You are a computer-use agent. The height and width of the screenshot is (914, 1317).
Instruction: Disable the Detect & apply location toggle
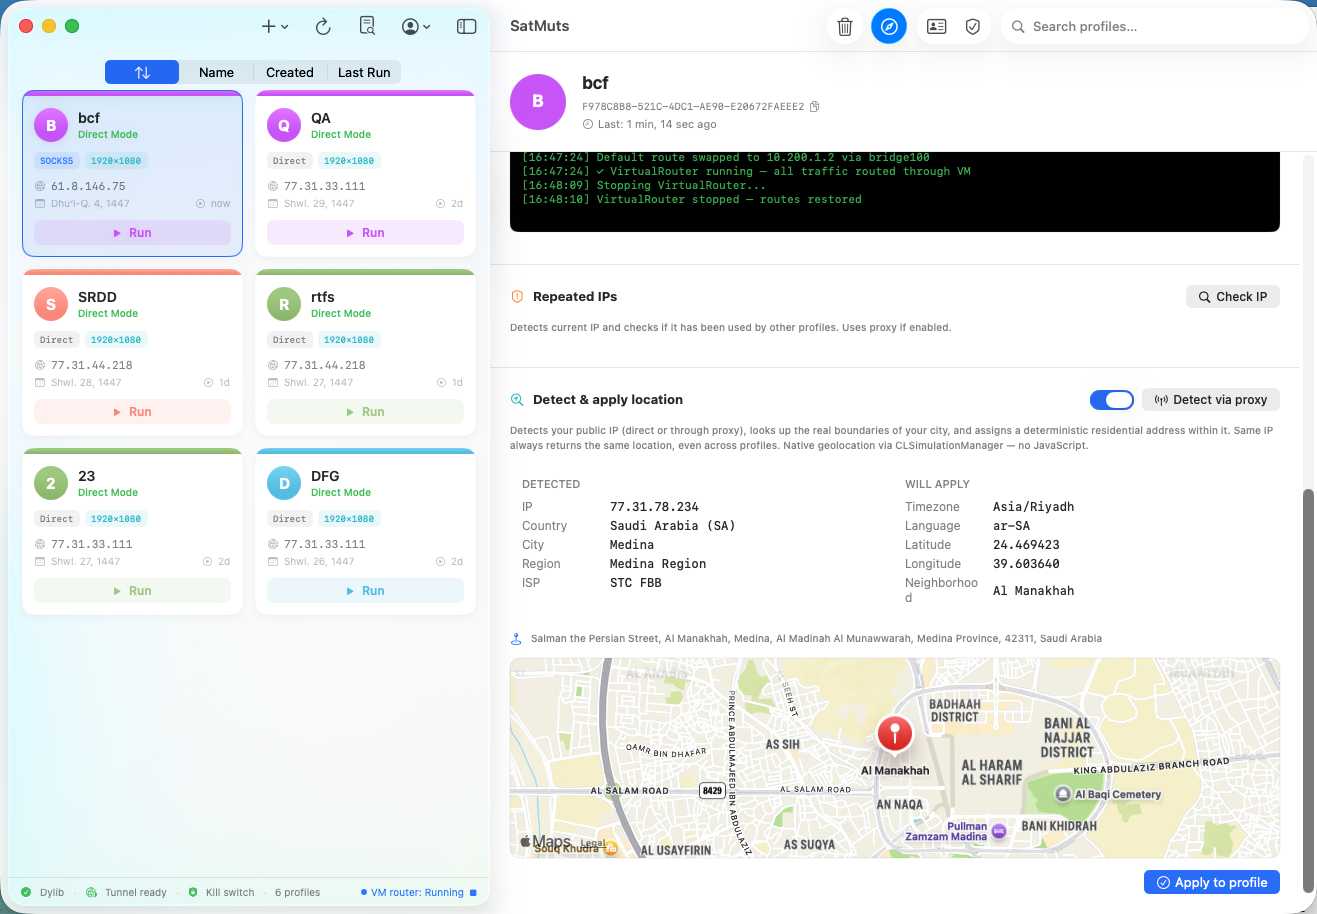(1112, 399)
